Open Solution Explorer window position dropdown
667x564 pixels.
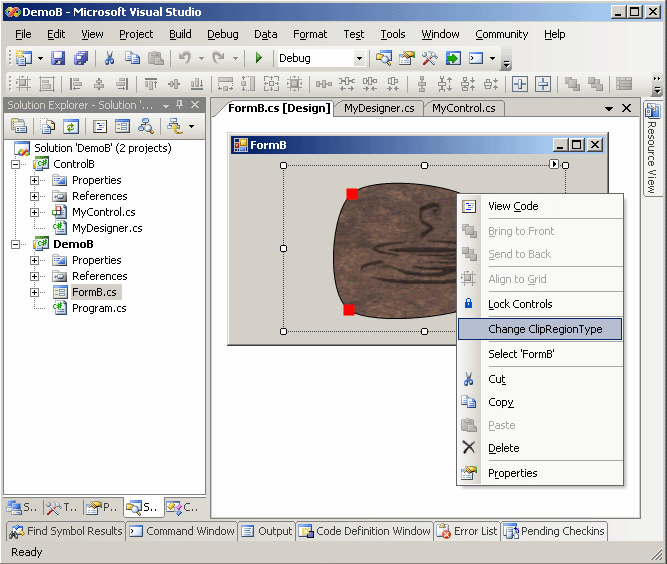click(x=166, y=105)
